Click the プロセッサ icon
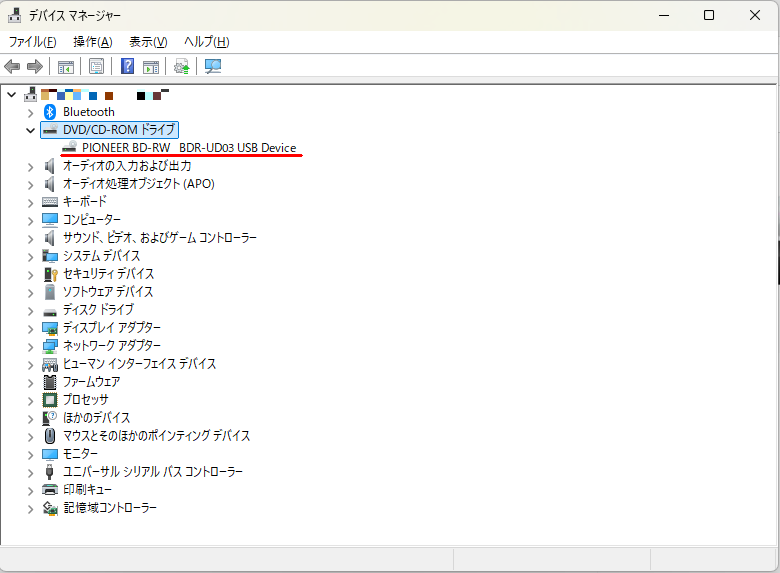The height and width of the screenshot is (573, 780). (50, 400)
